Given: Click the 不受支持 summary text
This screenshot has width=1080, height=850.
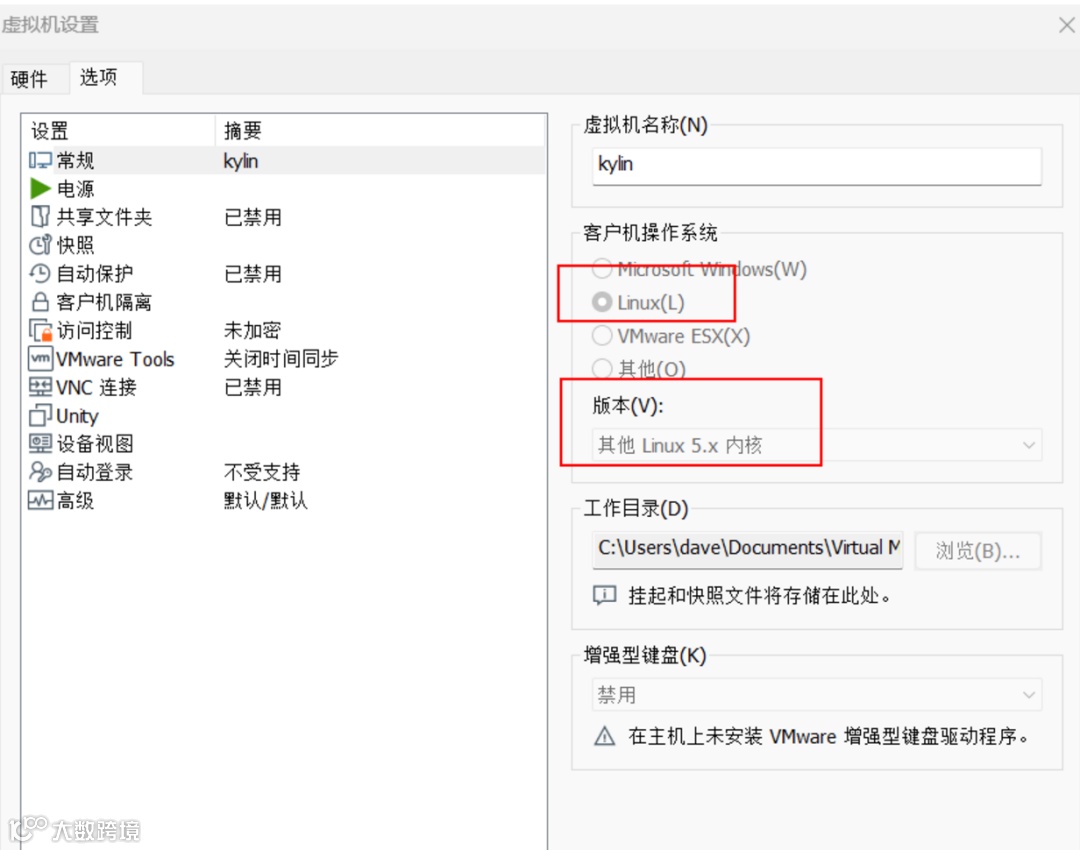Looking at the screenshot, I should click(262, 472).
